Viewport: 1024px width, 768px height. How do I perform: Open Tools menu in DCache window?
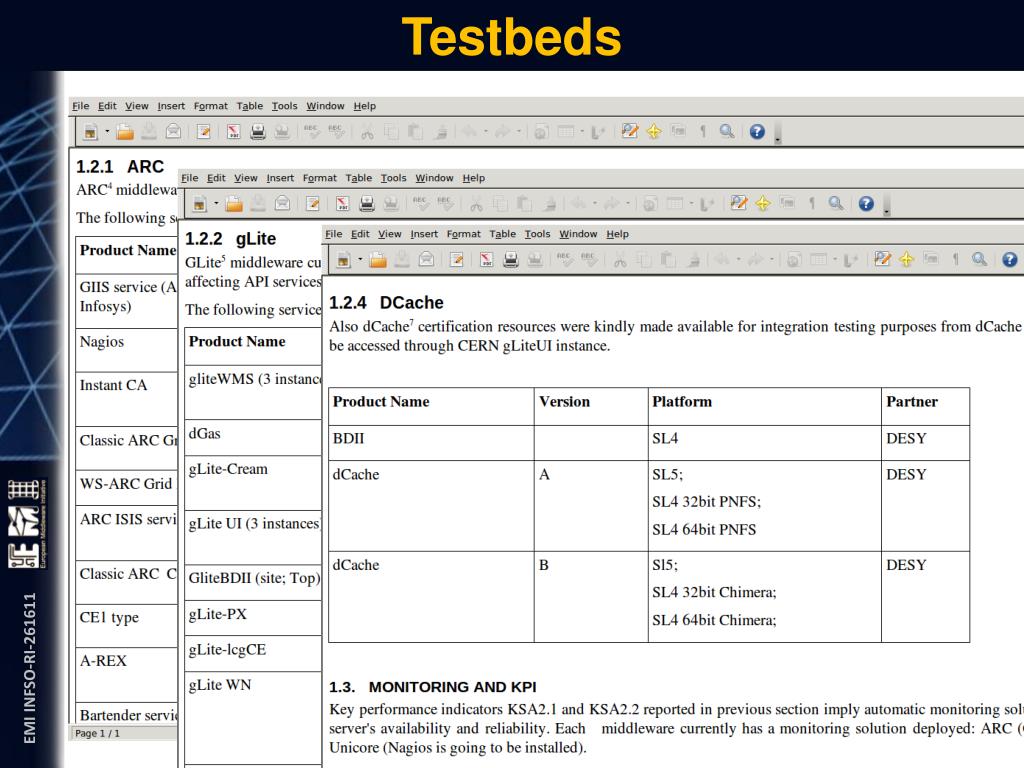(x=537, y=234)
